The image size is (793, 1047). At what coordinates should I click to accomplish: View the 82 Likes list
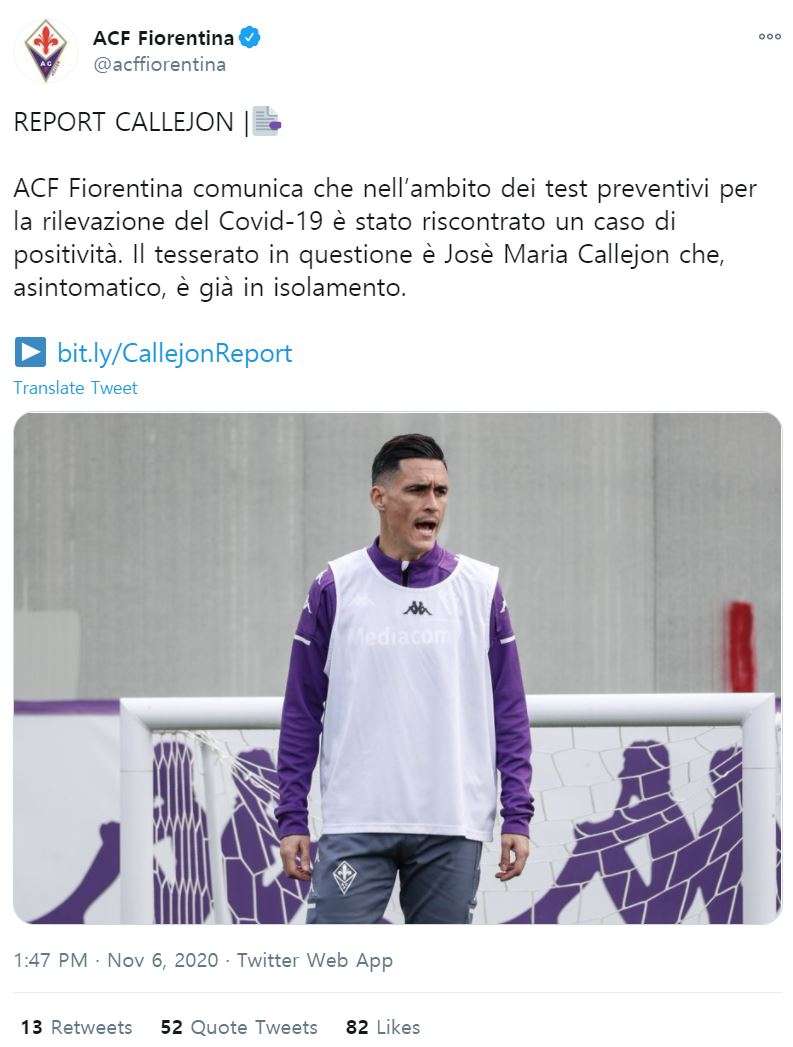pos(383,1027)
